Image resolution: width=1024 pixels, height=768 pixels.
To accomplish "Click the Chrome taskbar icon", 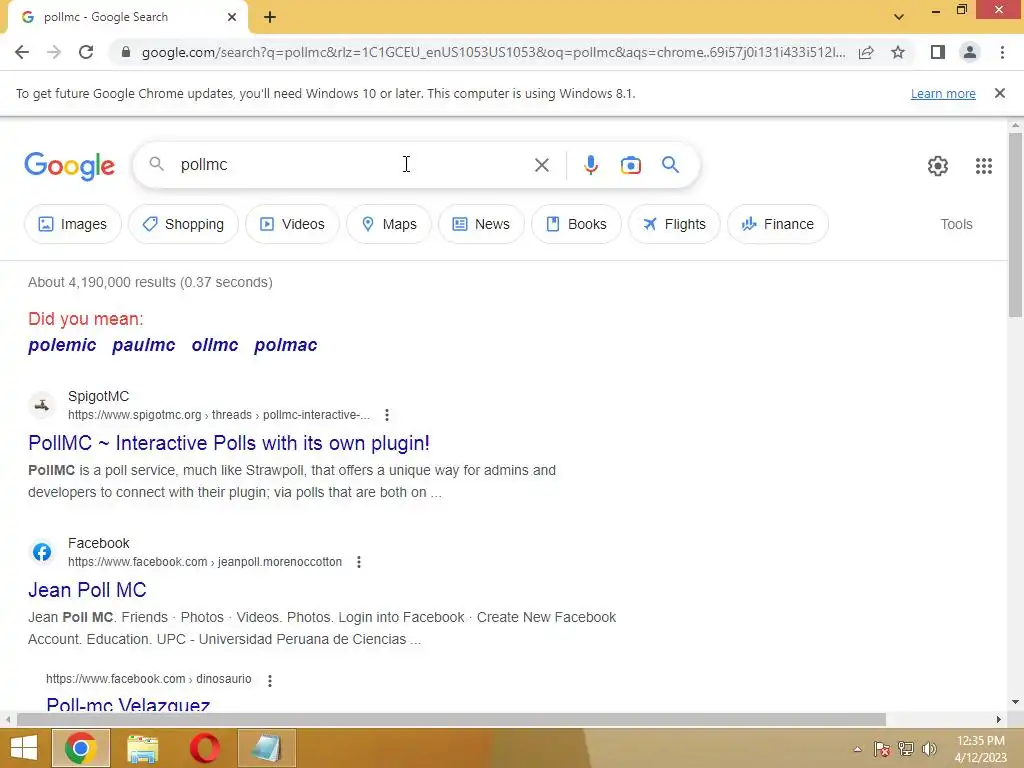I will 81,748.
